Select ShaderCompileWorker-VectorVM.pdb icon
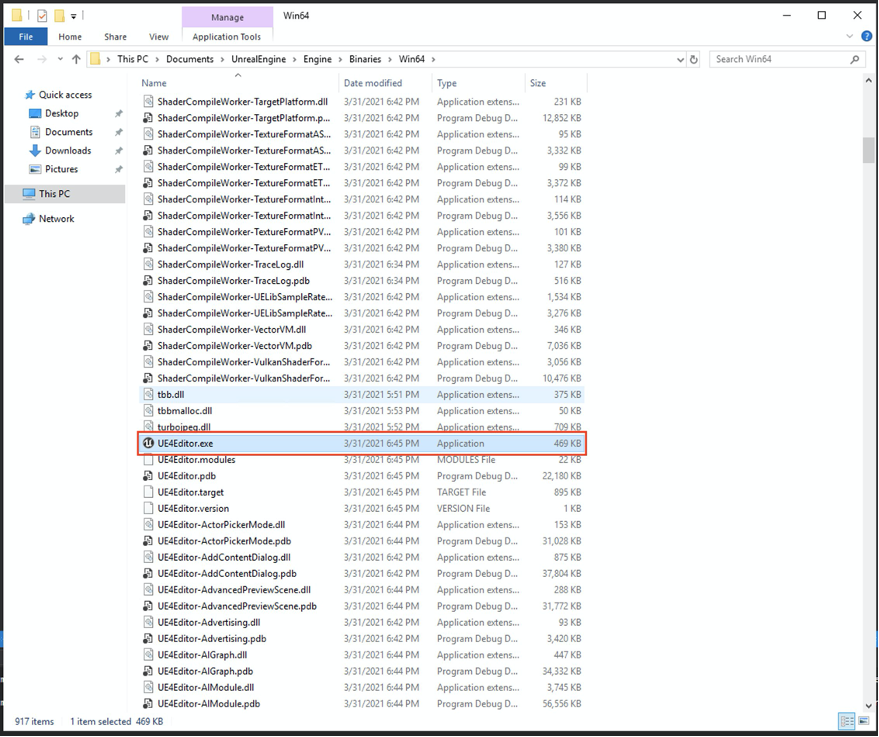 [148, 346]
